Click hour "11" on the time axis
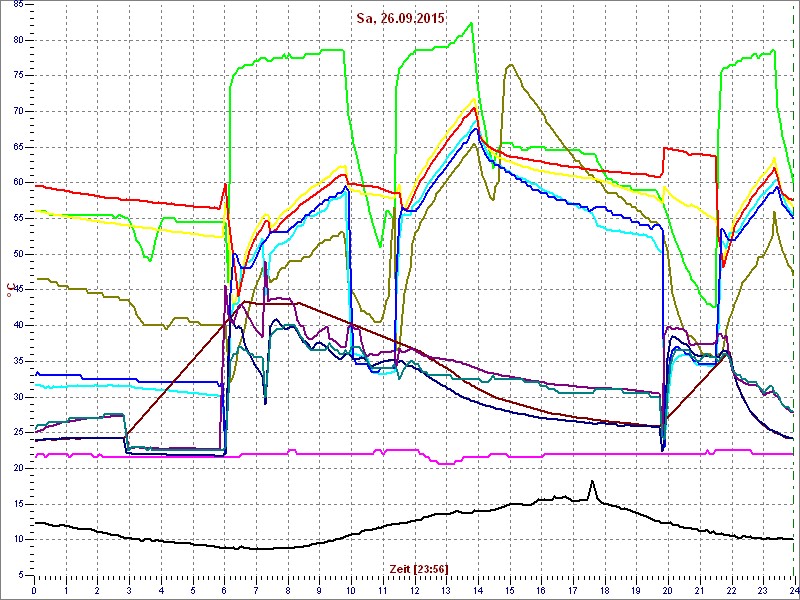 [x=382, y=590]
